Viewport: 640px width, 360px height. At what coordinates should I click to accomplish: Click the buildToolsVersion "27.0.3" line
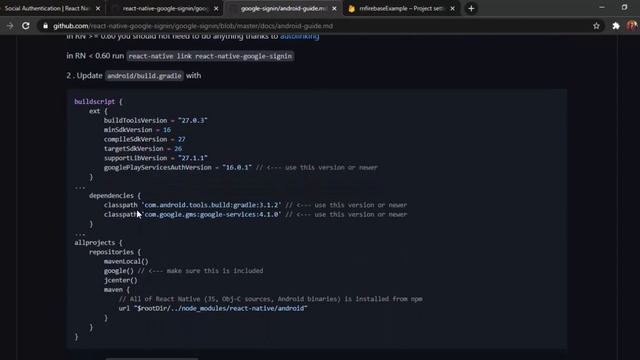[x=156, y=120]
